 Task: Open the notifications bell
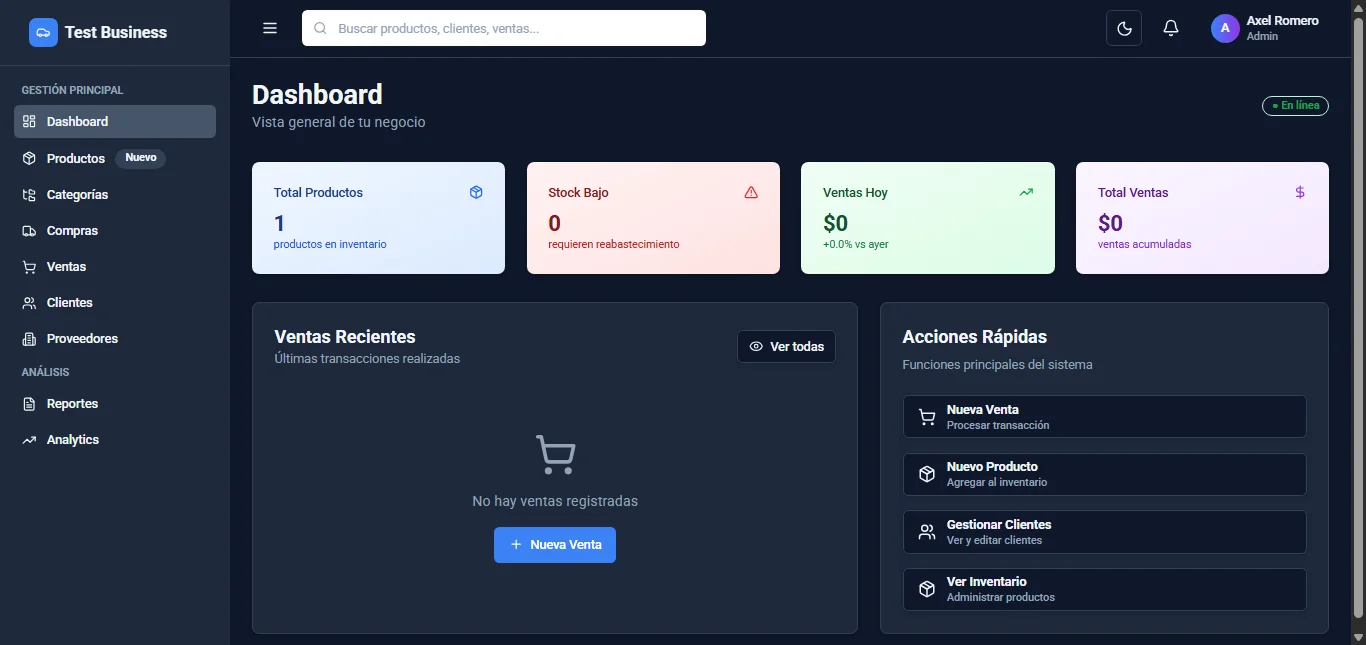pos(1171,28)
